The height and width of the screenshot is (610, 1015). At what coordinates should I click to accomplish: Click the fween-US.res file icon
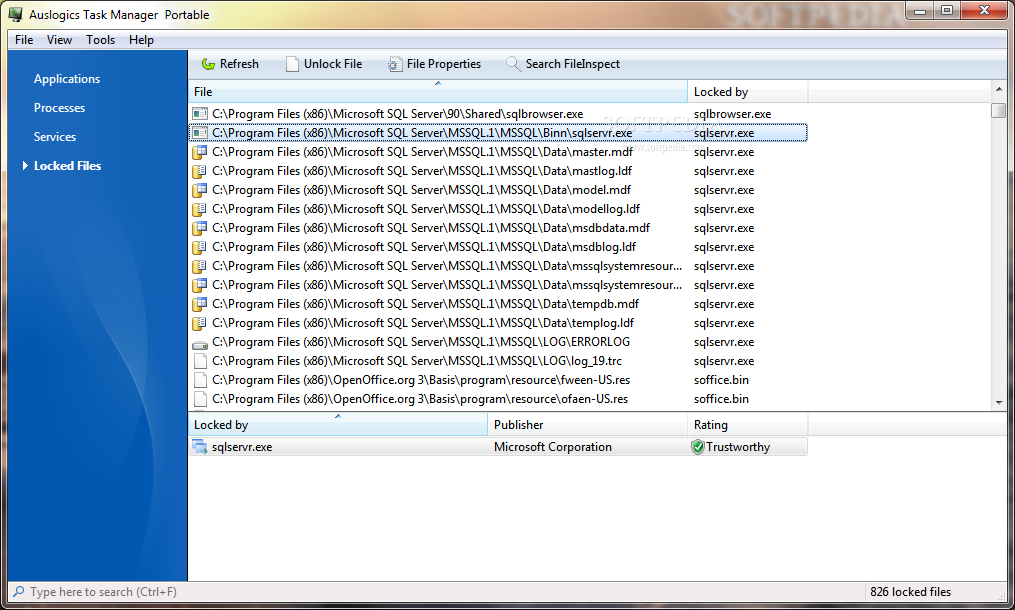click(200, 380)
